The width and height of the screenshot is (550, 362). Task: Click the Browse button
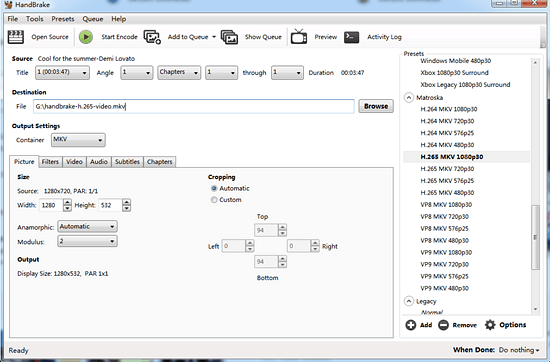point(376,106)
